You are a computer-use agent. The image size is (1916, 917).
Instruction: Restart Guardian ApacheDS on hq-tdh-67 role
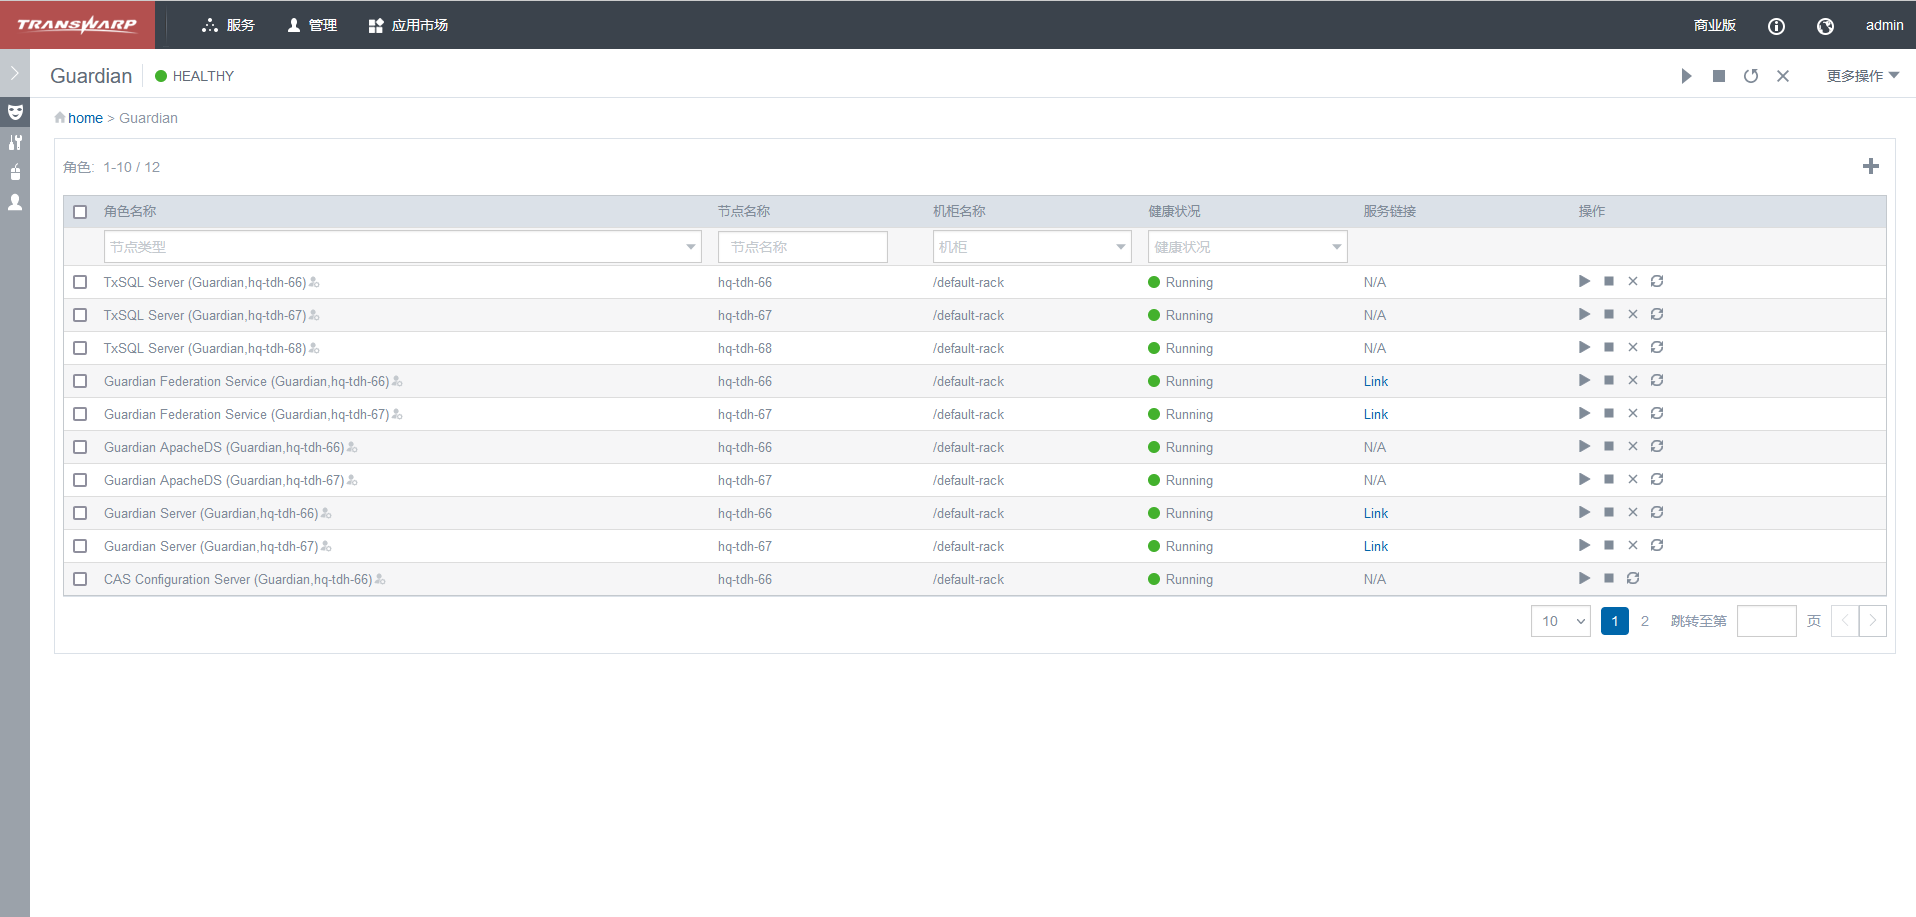[1657, 479]
